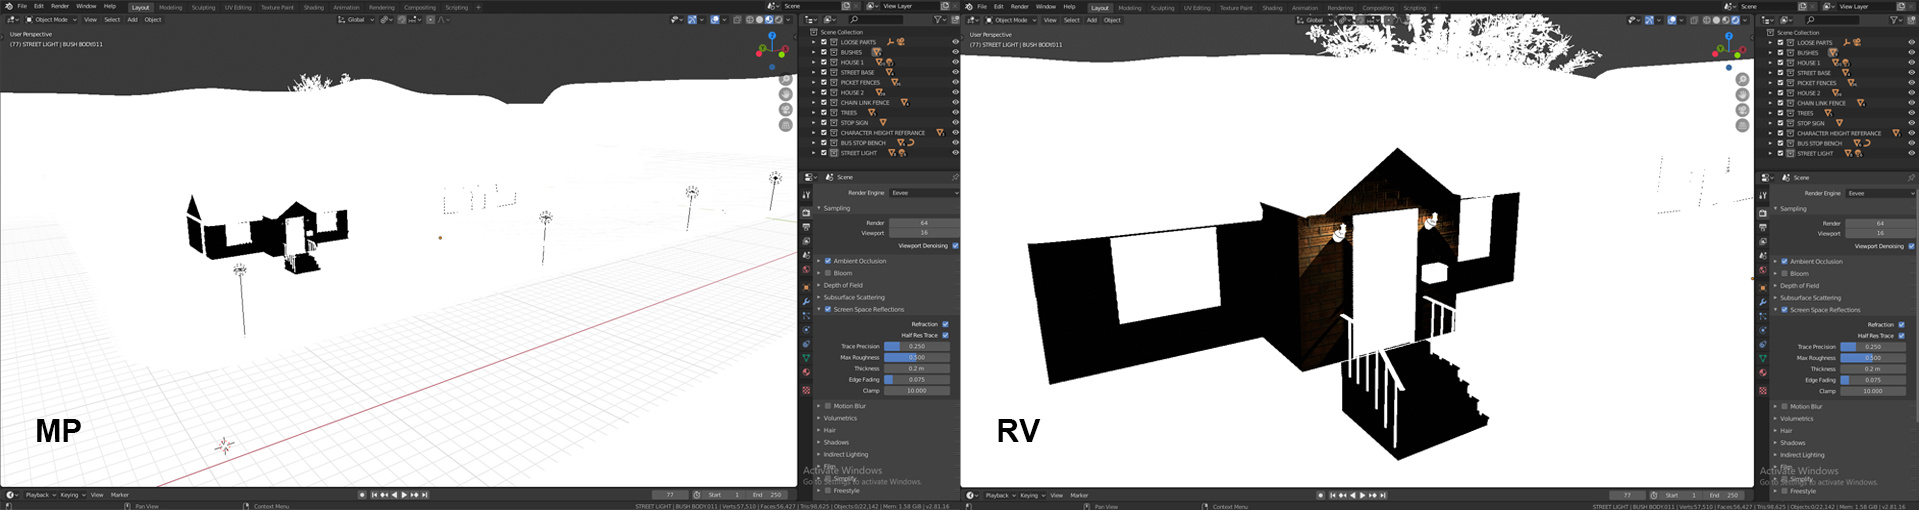The image size is (1919, 510).
Task: Open the Texture checker tab in the MP properties editor
Action: pyautogui.click(x=806, y=390)
